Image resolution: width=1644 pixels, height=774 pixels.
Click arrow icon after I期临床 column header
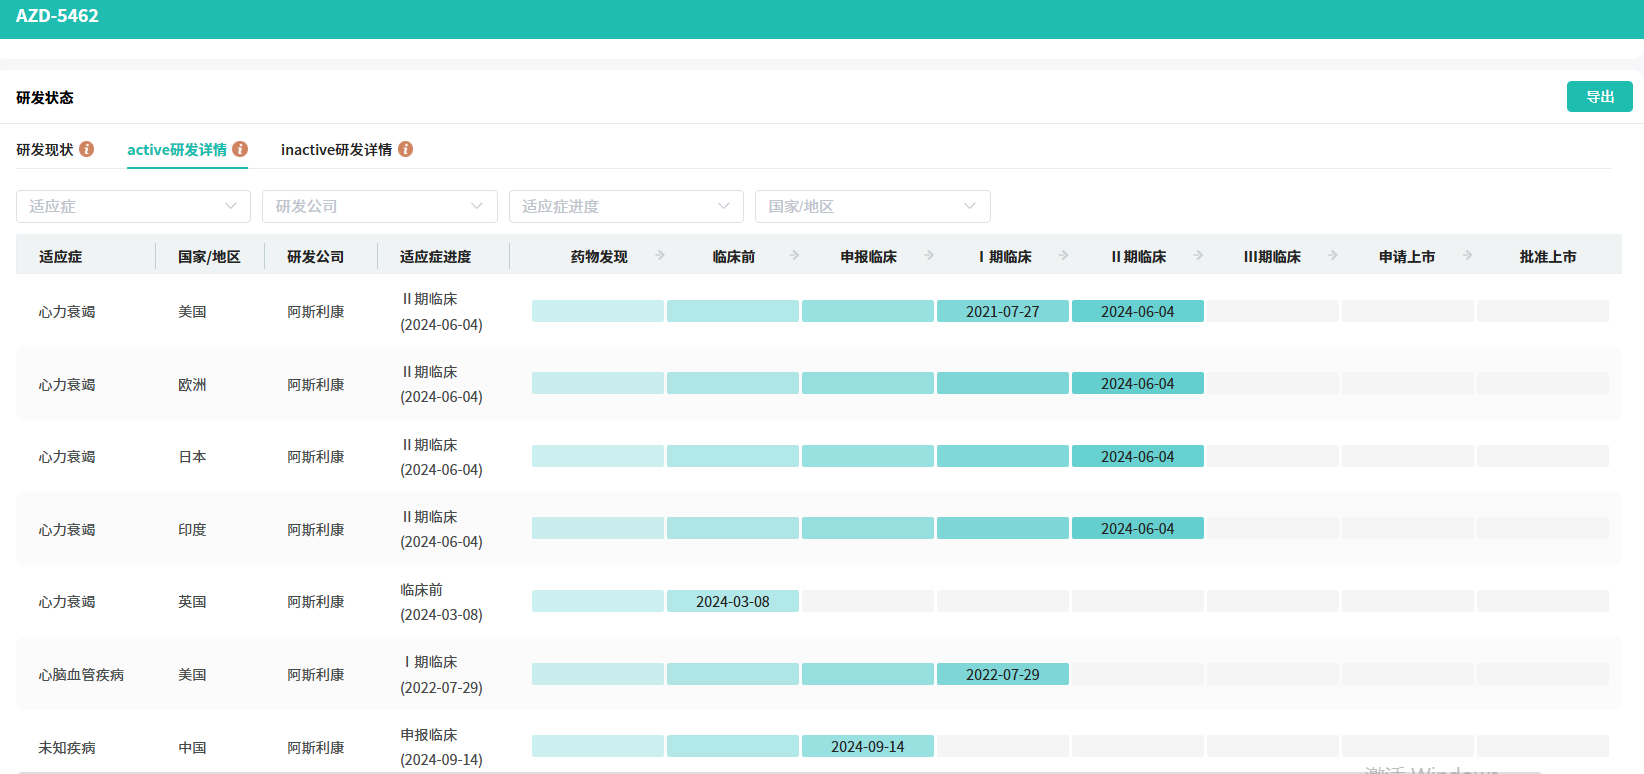click(1063, 256)
